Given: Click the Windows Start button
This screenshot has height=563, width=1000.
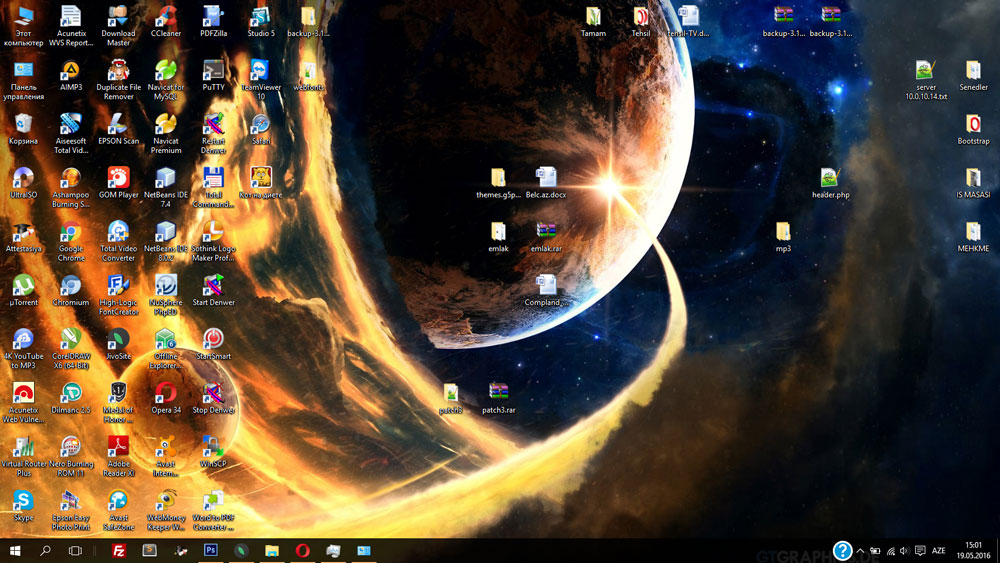Looking at the screenshot, I should (x=15, y=550).
